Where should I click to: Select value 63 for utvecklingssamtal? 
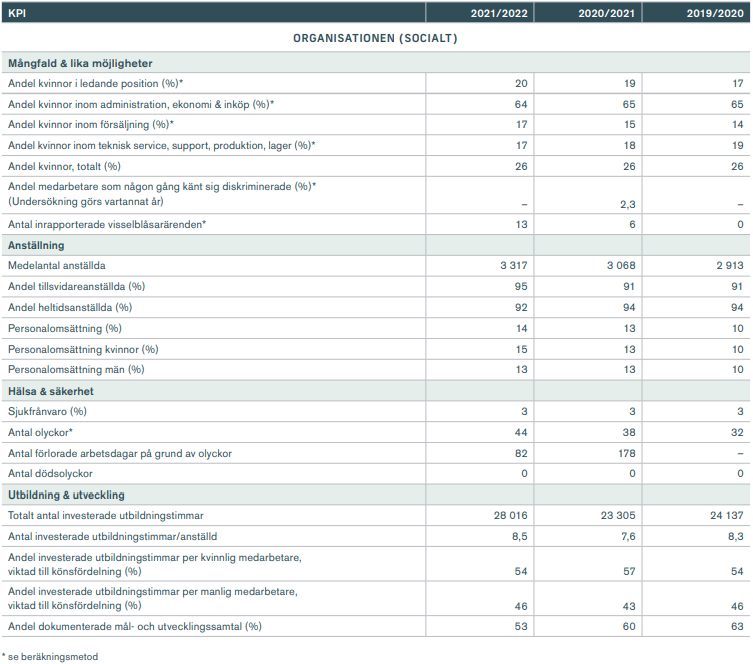[737, 627]
